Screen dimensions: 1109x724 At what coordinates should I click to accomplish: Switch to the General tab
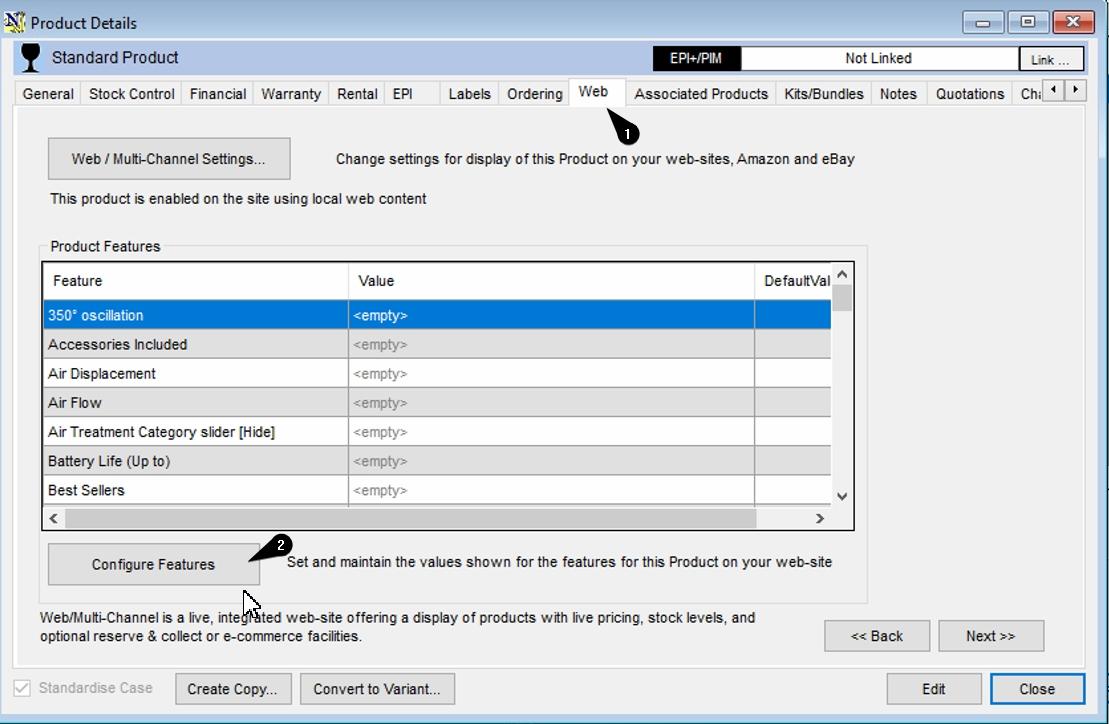pyautogui.click(x=48, y=93)
